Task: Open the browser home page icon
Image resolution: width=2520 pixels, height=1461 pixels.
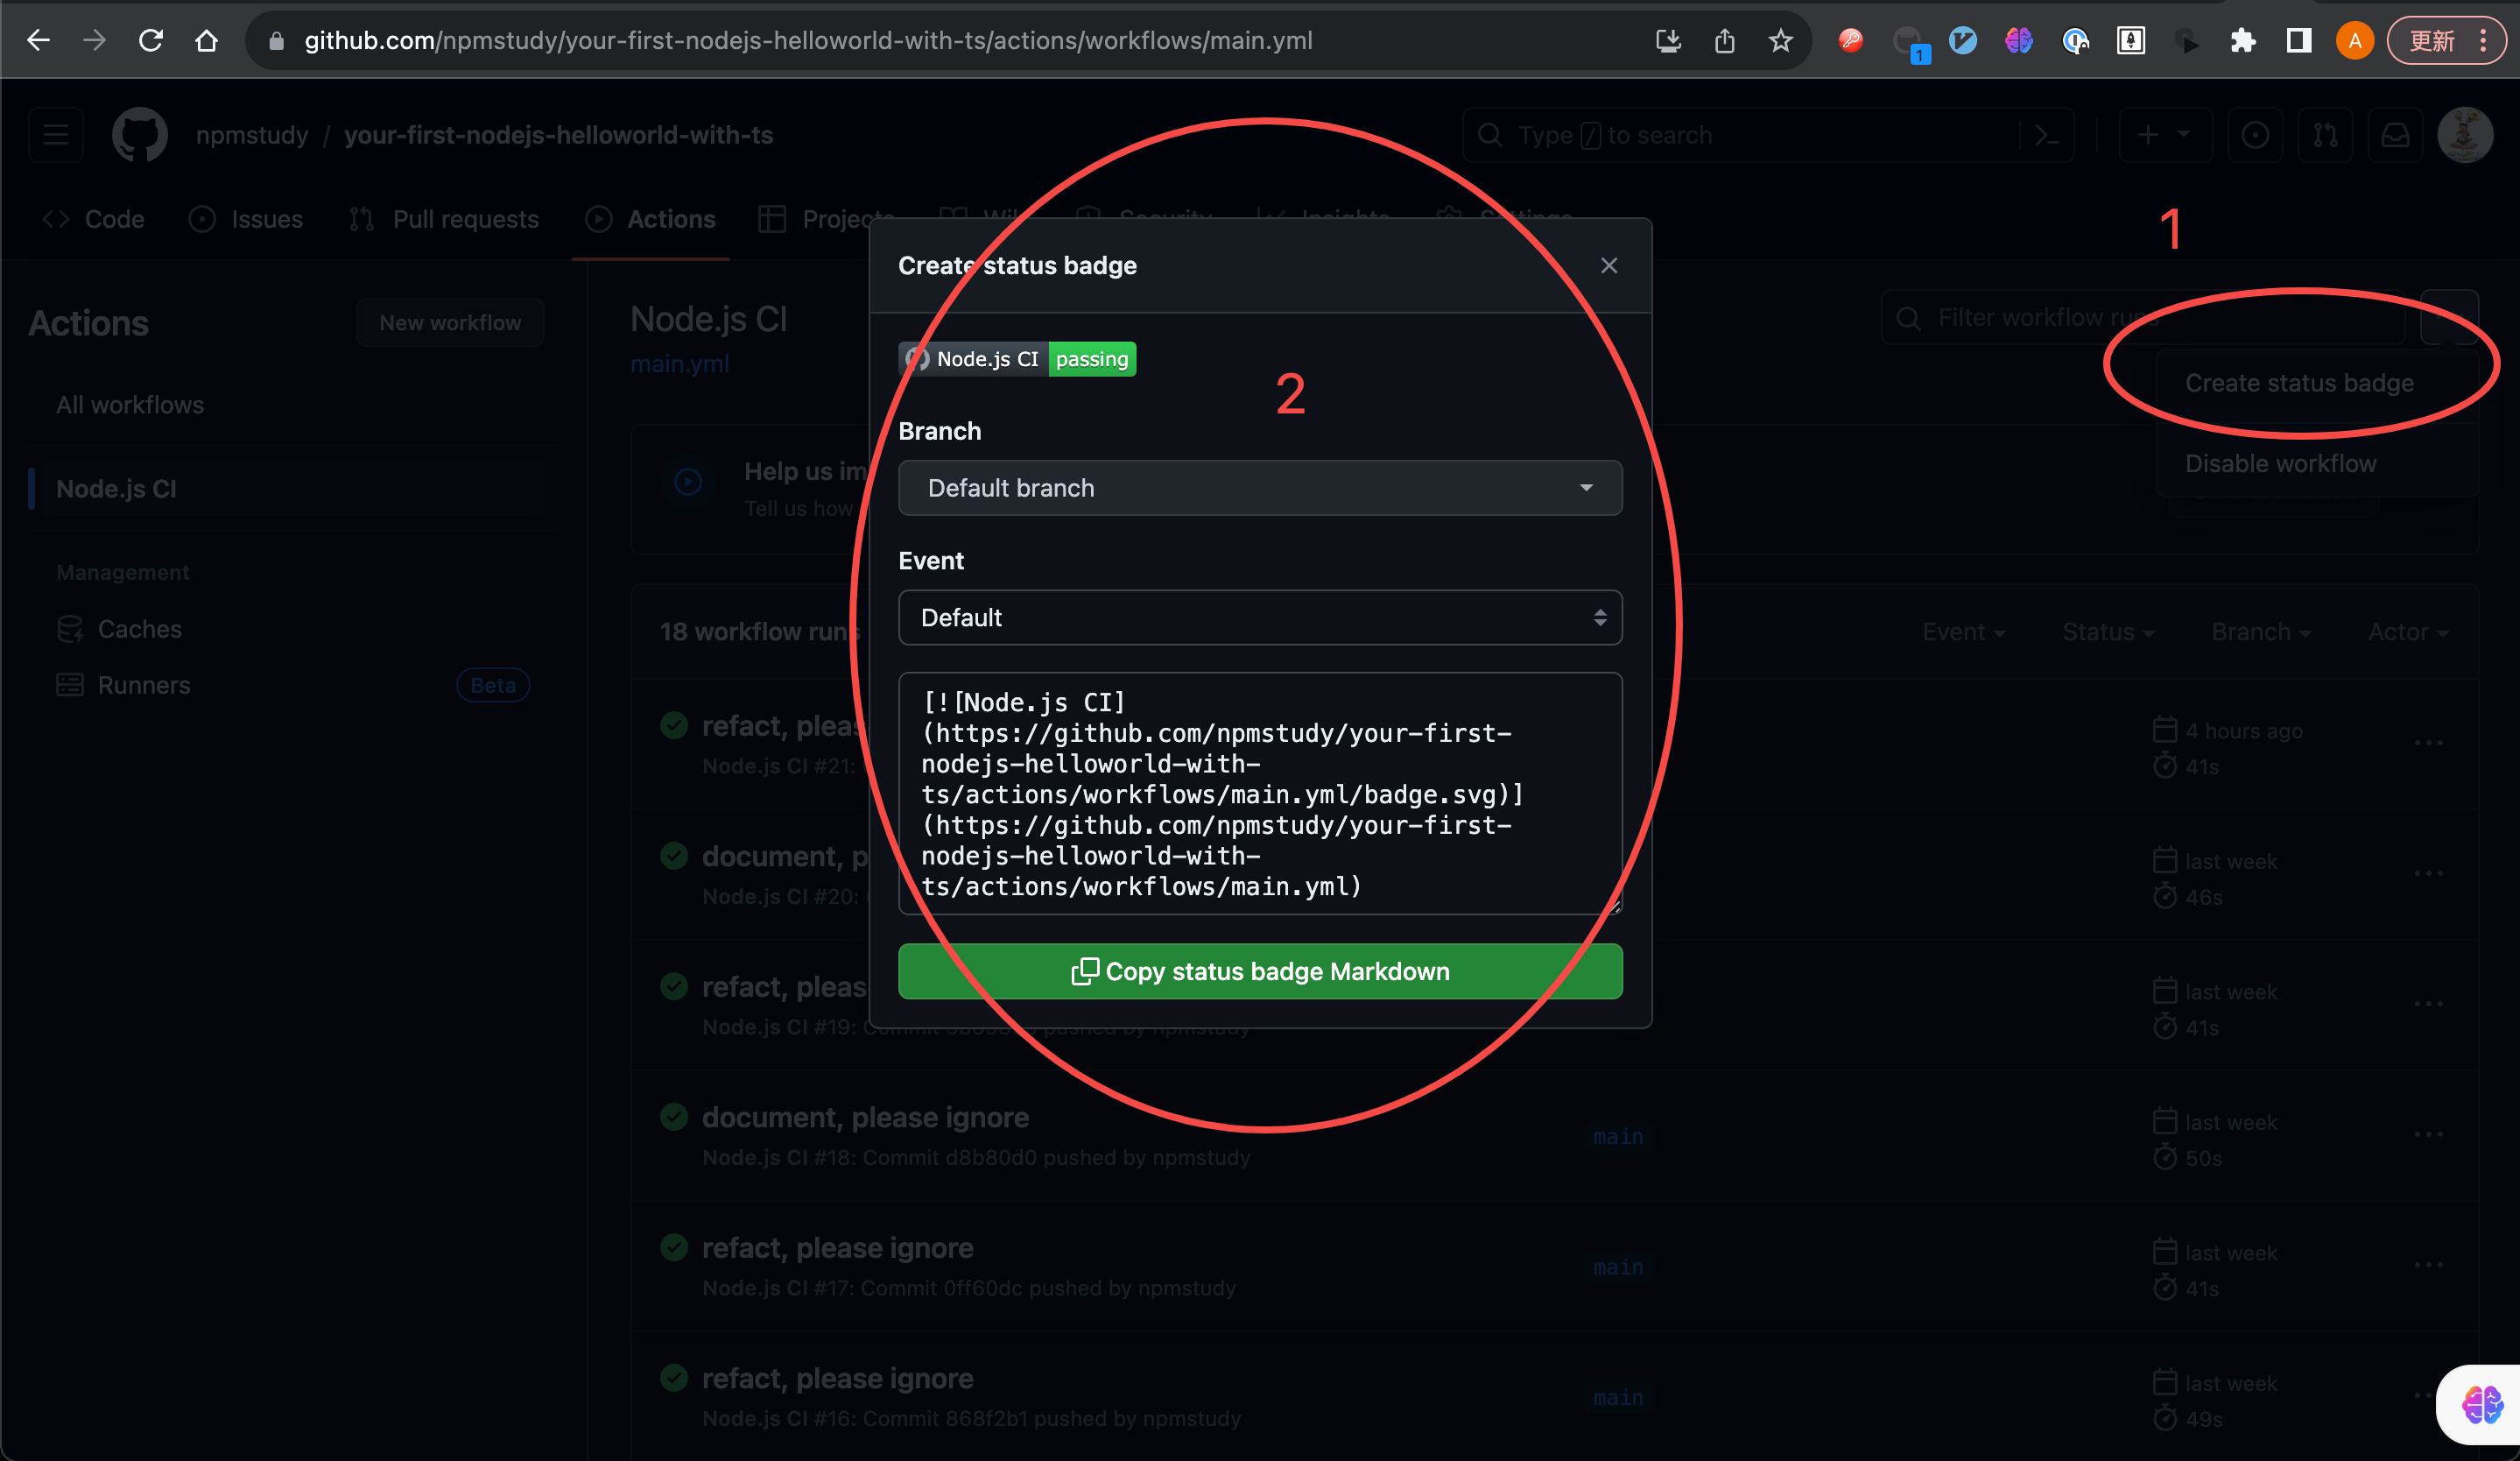Action: tap(207, 40)
